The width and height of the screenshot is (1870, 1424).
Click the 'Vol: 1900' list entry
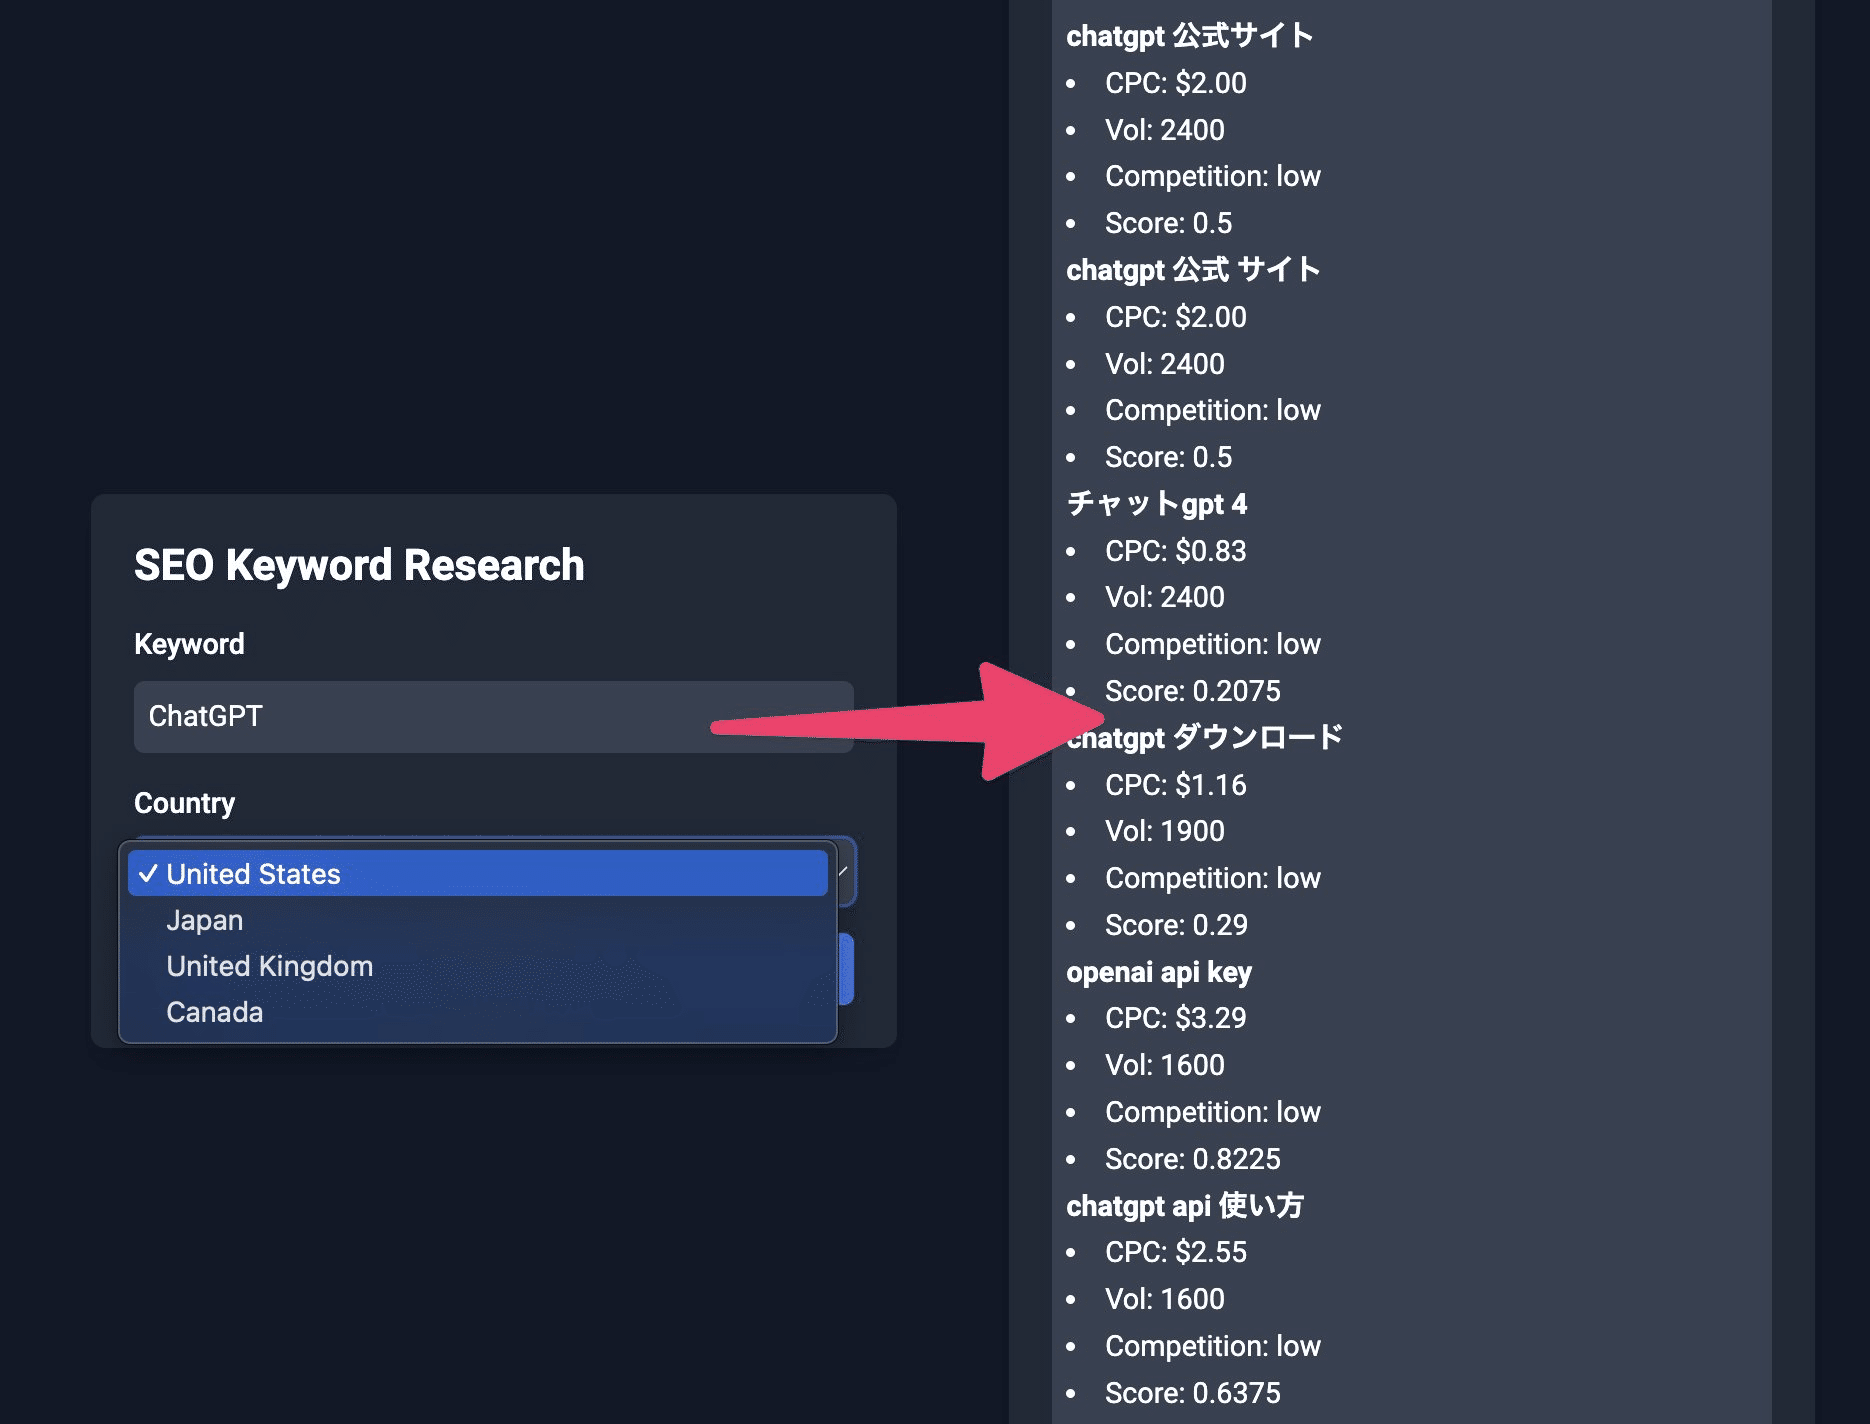pos(1164,831)
